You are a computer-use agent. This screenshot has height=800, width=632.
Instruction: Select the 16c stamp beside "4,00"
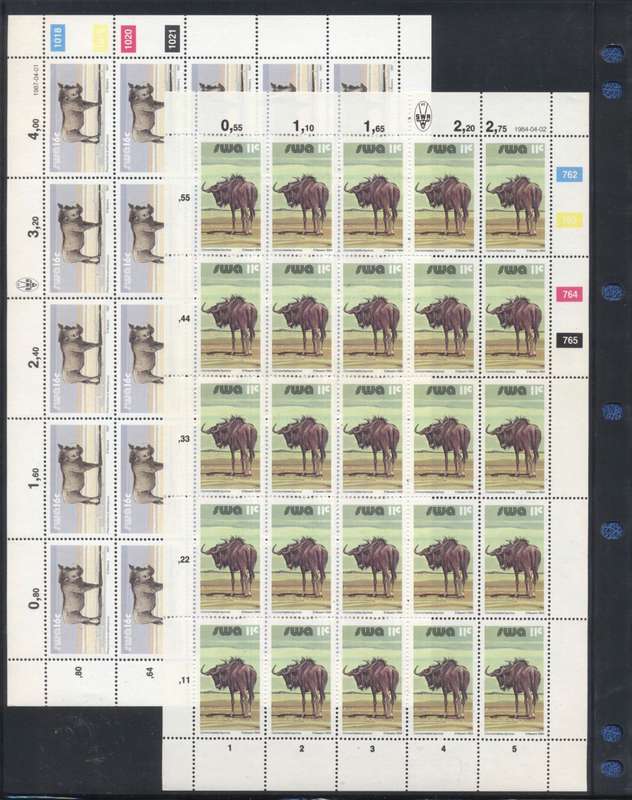[x=80, y=119]
